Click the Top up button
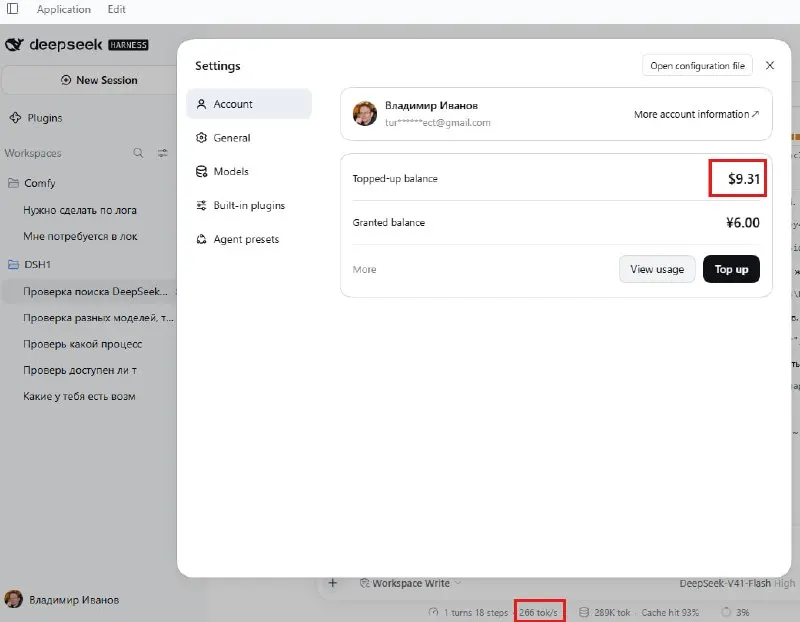The width and height of the screenshot is (800, 622). coord(731,269)
